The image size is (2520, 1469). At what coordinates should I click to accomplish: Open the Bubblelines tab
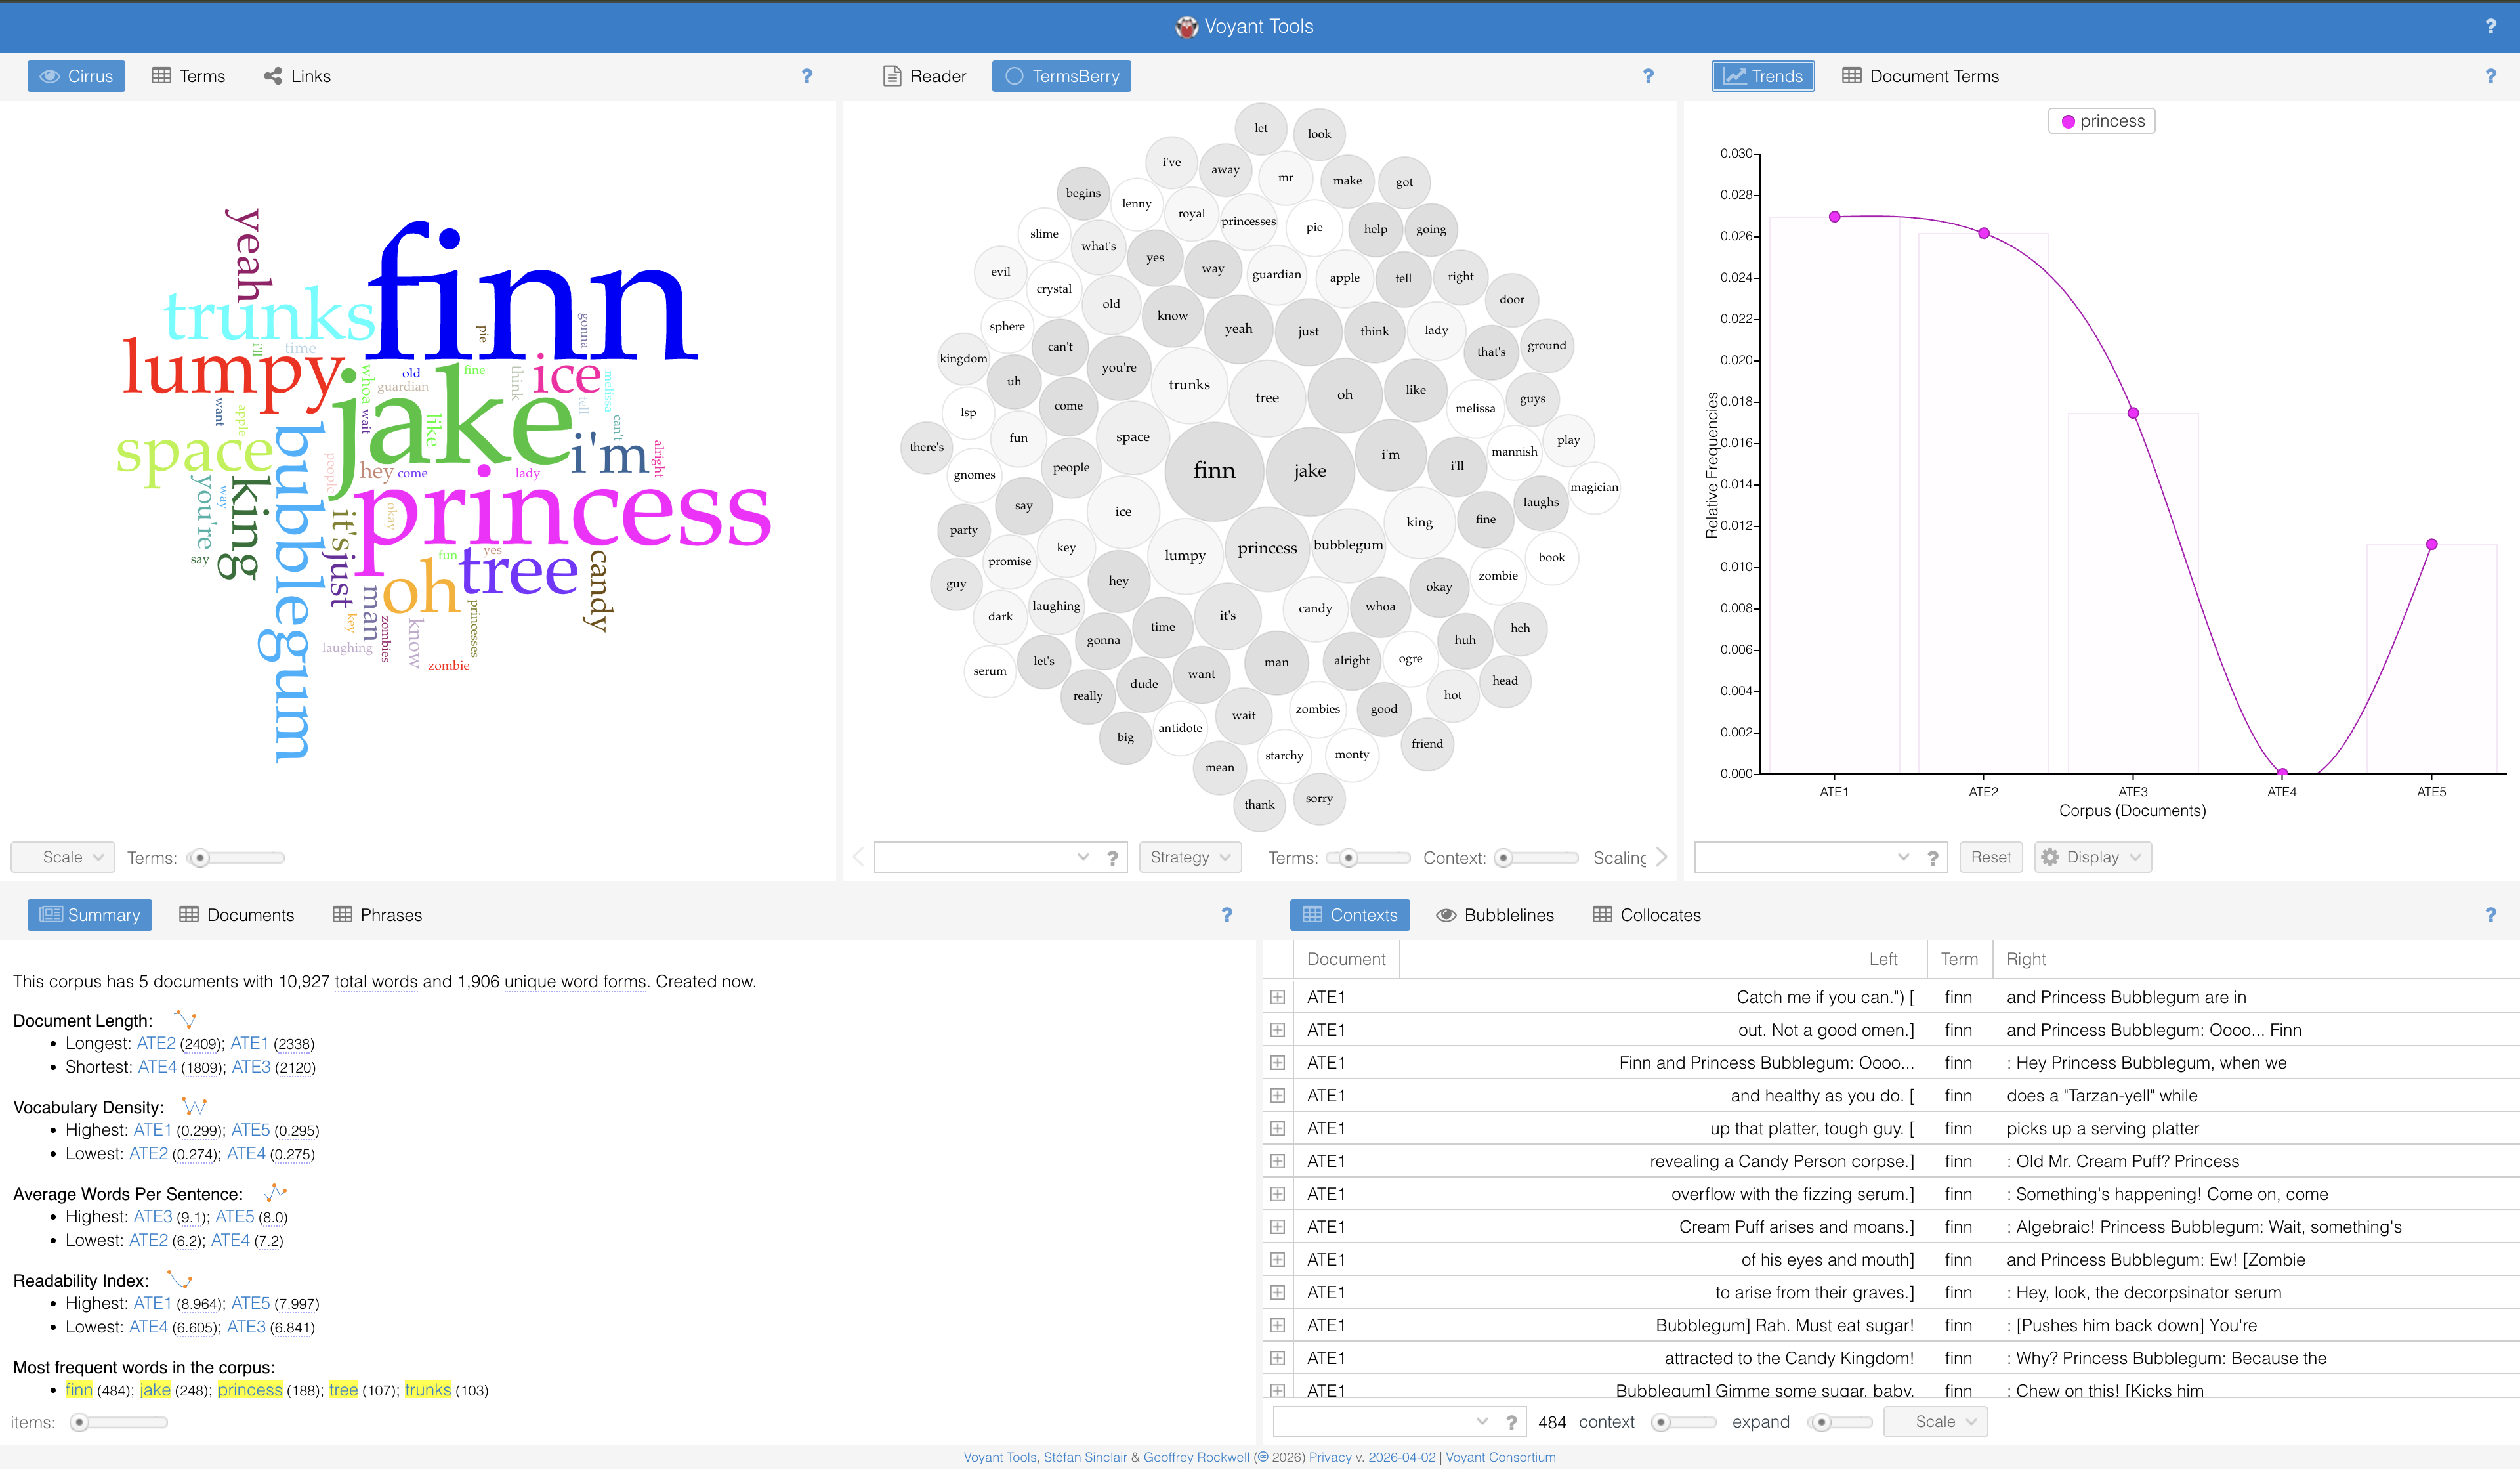[x=1495, y=915]
